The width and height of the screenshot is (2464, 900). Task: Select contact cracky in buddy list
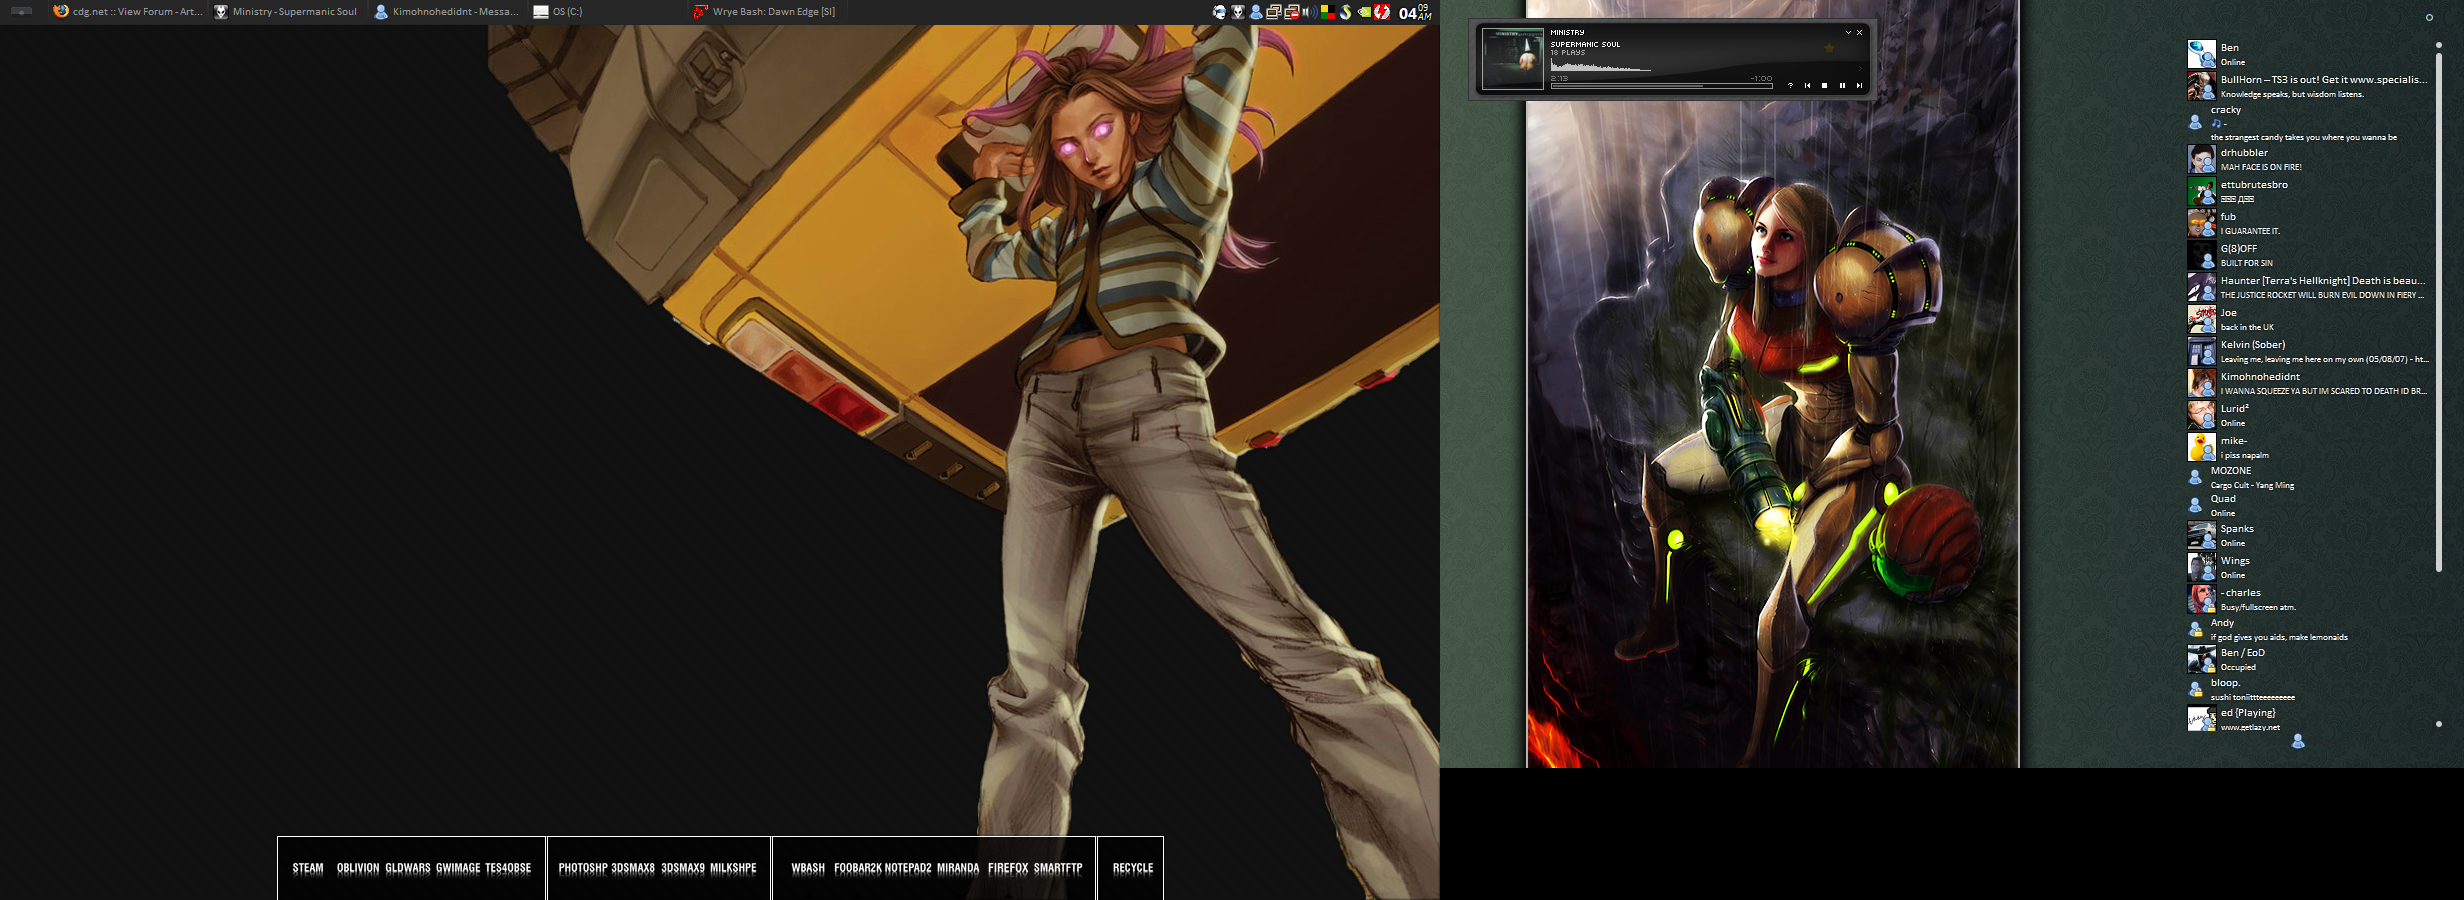click(2308, 123)
